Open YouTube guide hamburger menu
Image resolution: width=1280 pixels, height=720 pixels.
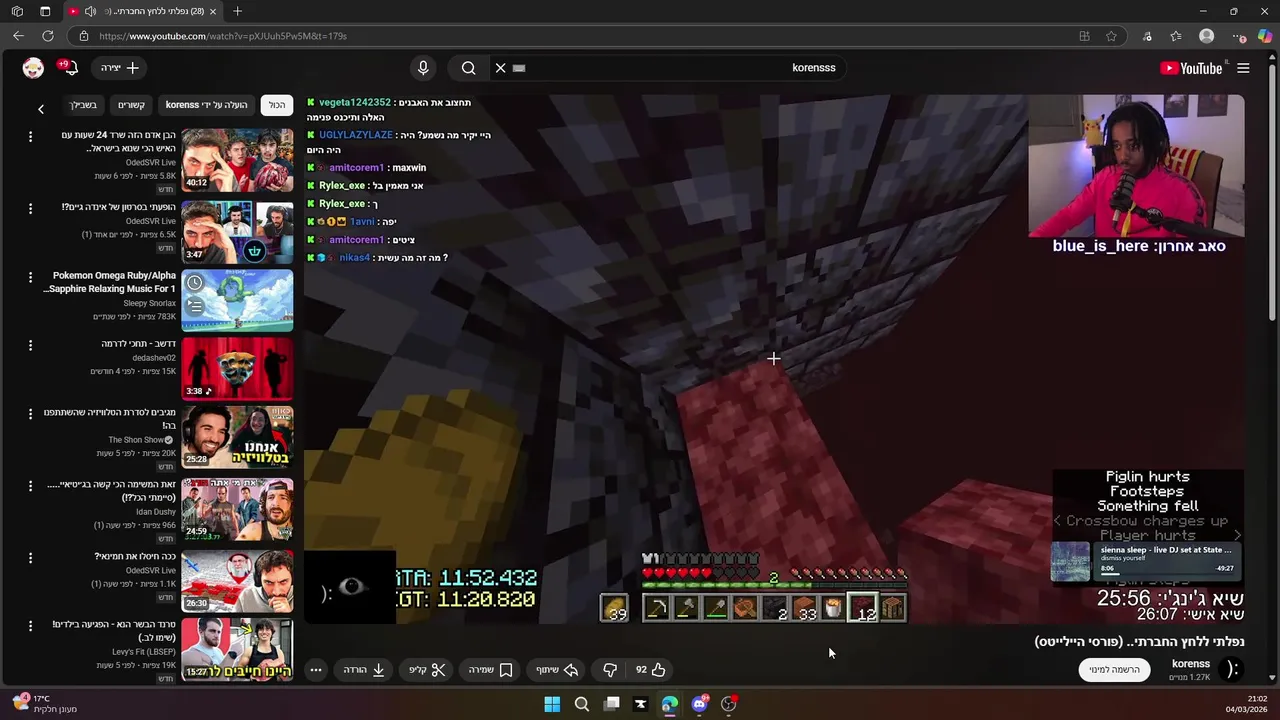coord(1243,68)
